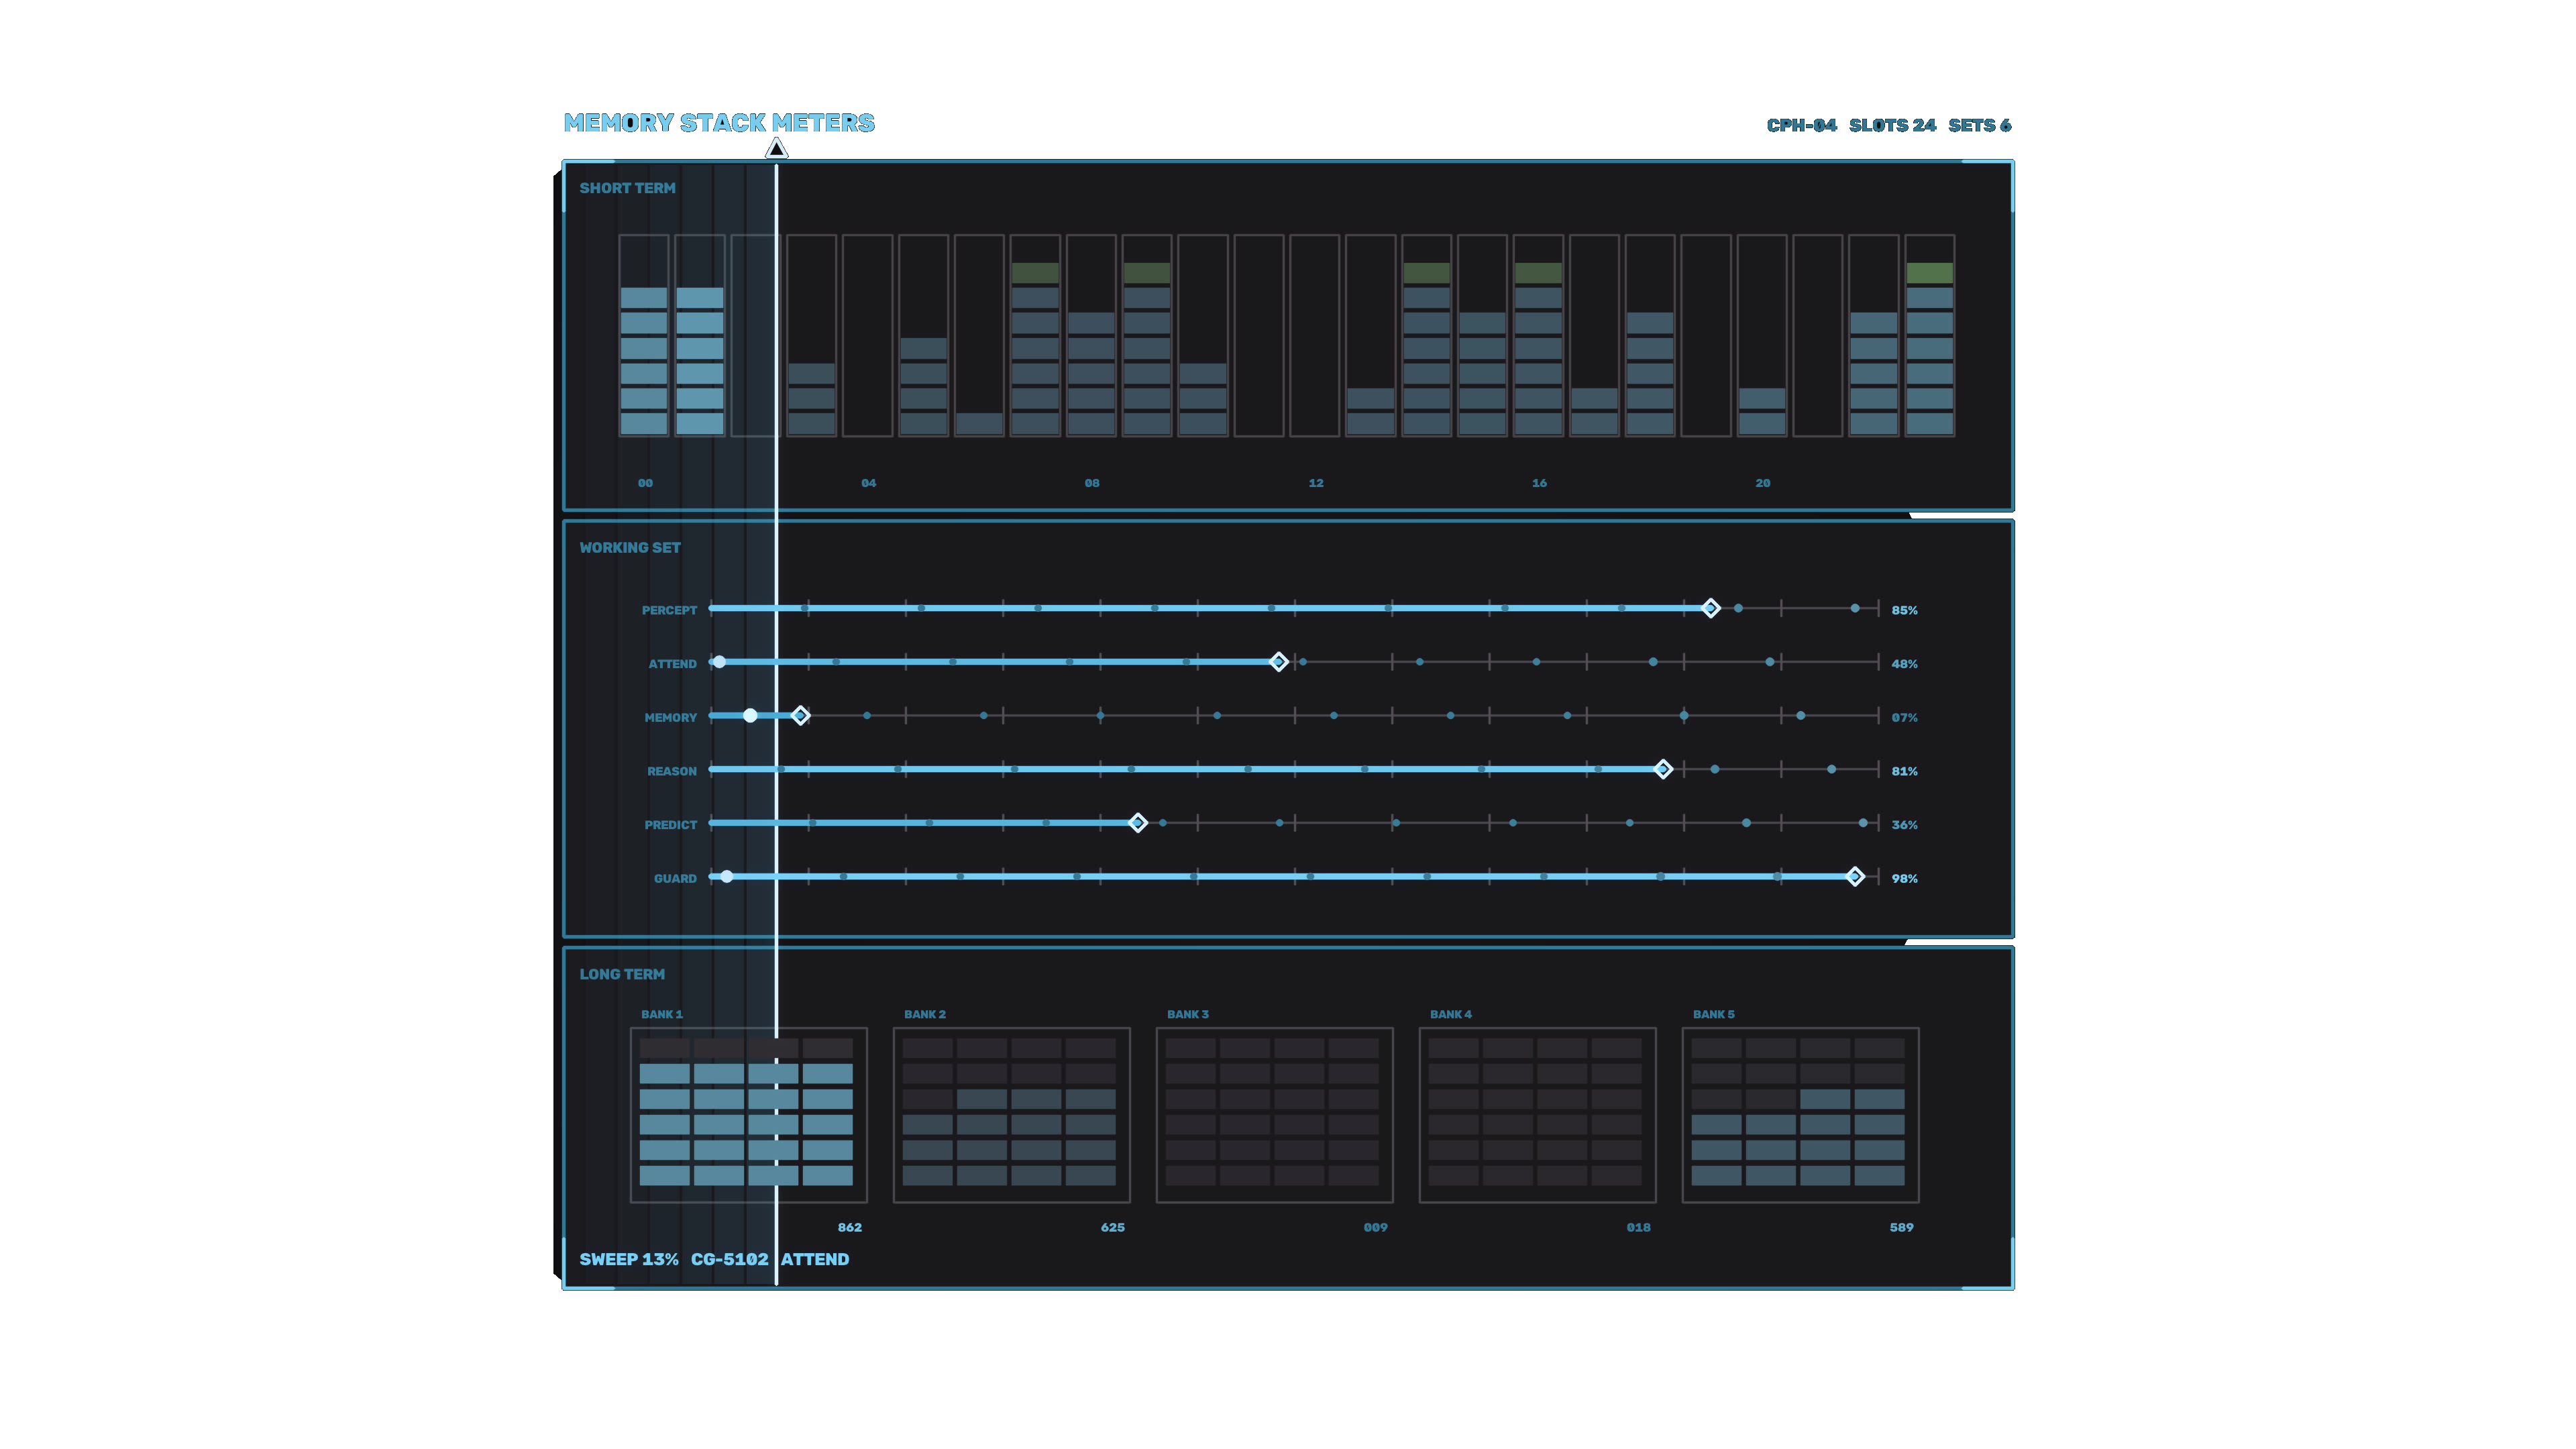Click the PREDICT slider diamond handle
Screen dimensions: 2576x1449
pos(1137,823)
